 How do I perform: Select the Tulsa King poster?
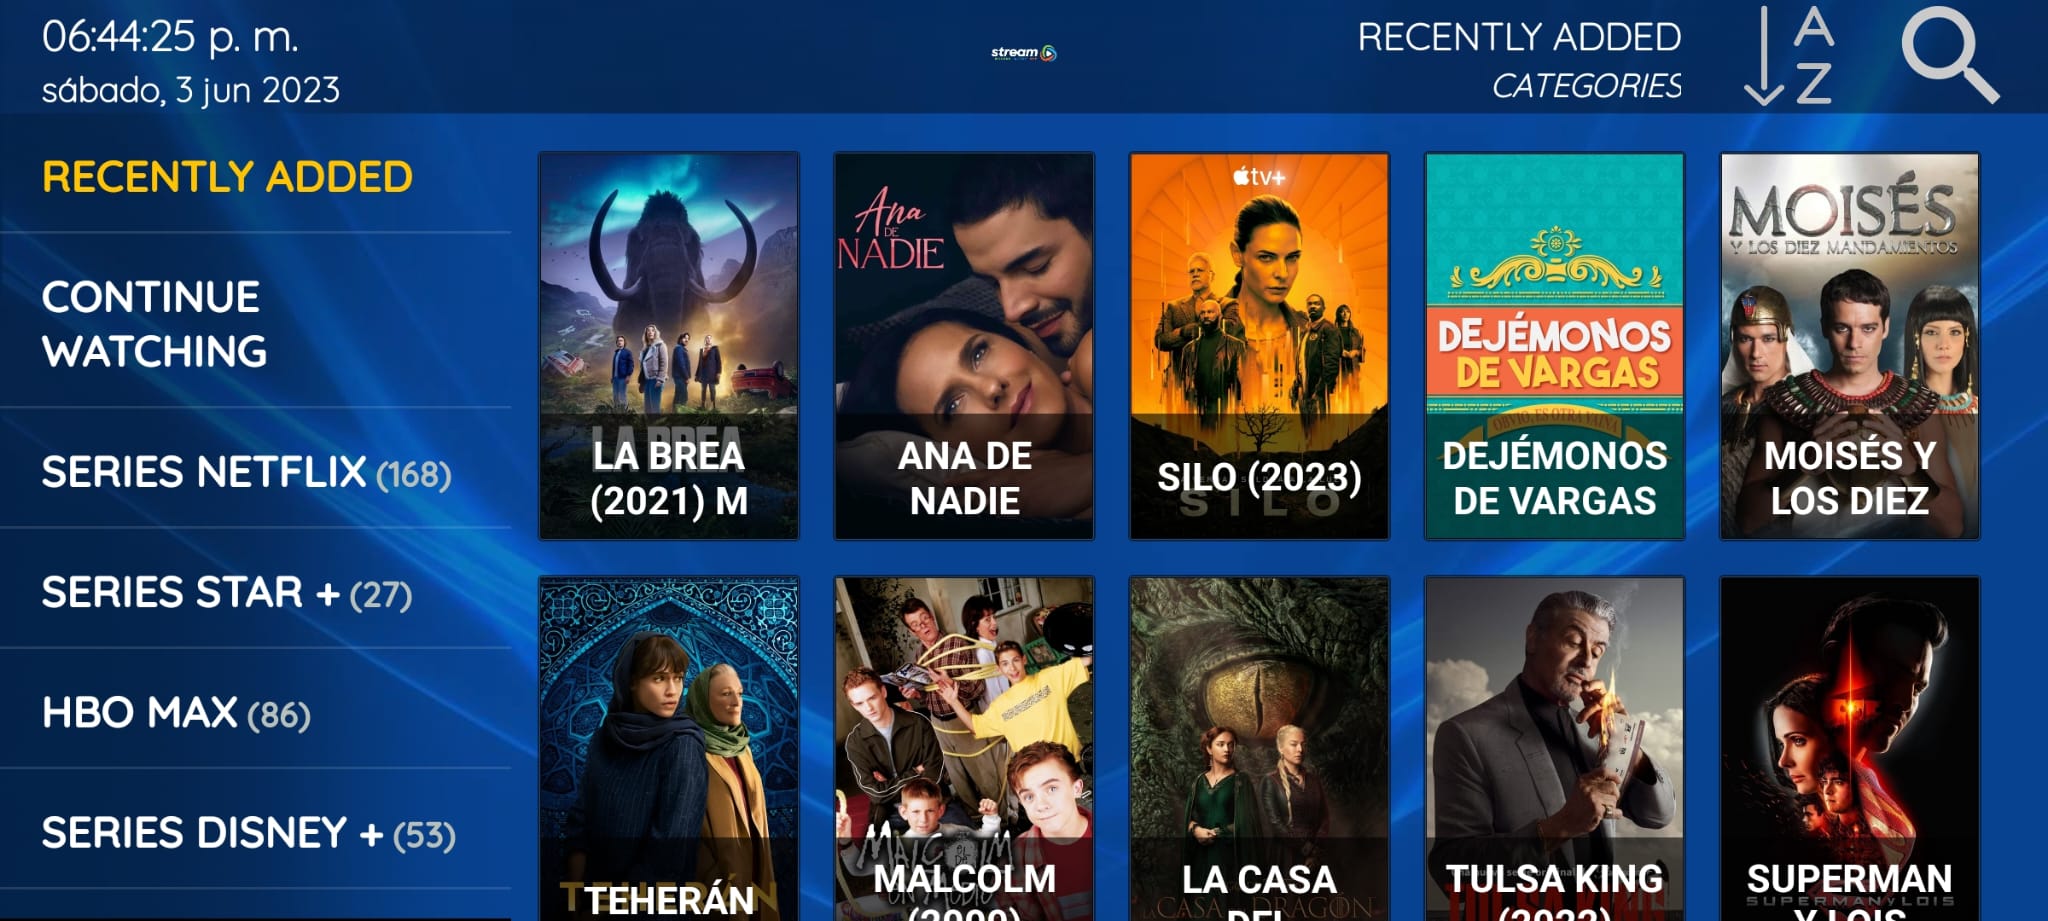[1554, 748]
